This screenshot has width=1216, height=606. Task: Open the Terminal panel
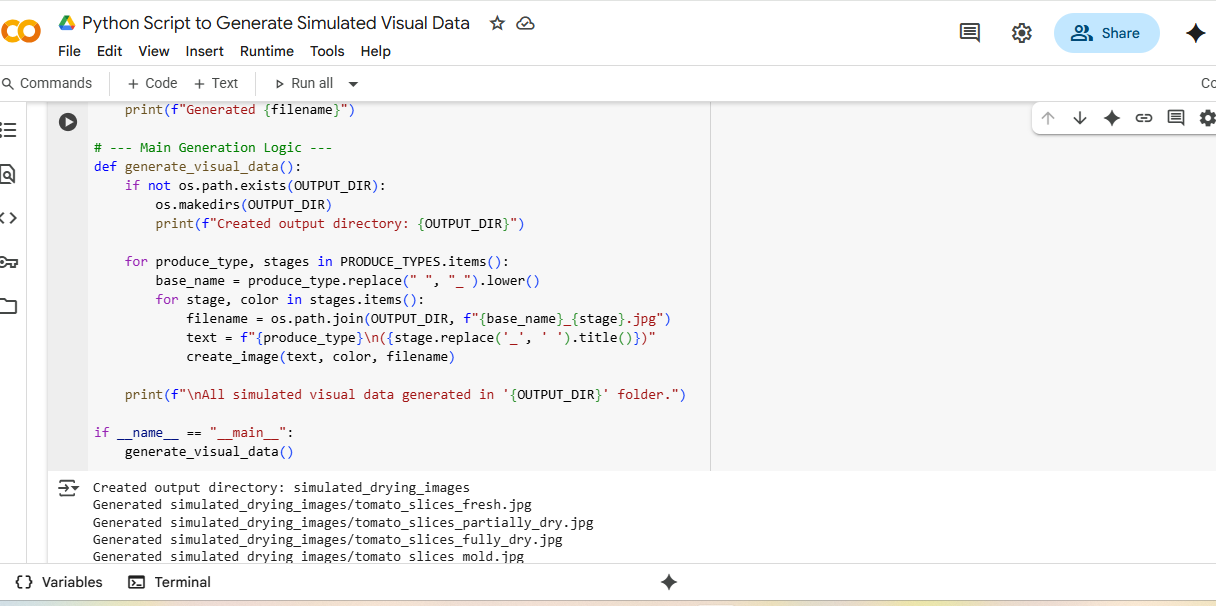click(x=169, y=582)
